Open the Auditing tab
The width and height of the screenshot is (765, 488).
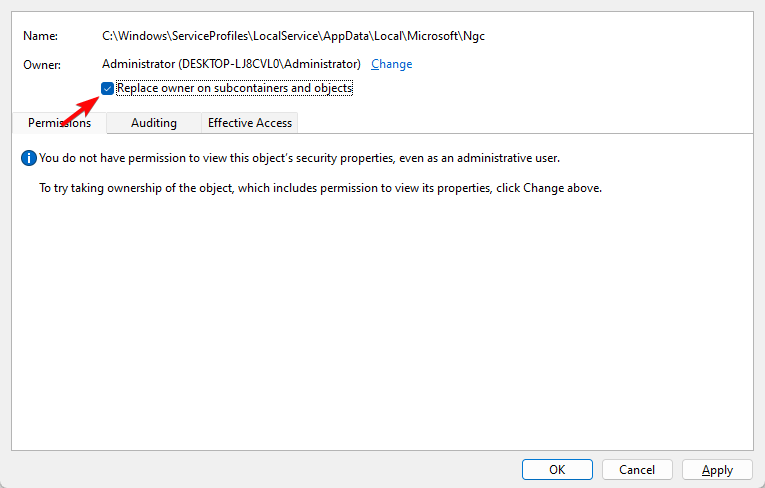point(153,123)
